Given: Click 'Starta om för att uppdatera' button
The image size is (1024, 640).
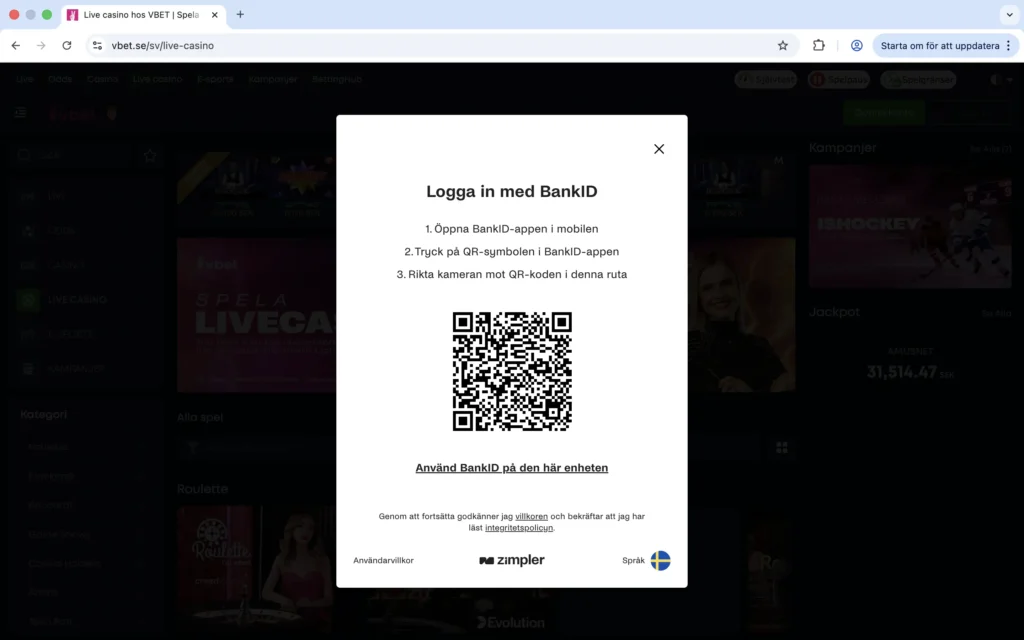Looking at the screenshot, I should (x=938, y=46).
